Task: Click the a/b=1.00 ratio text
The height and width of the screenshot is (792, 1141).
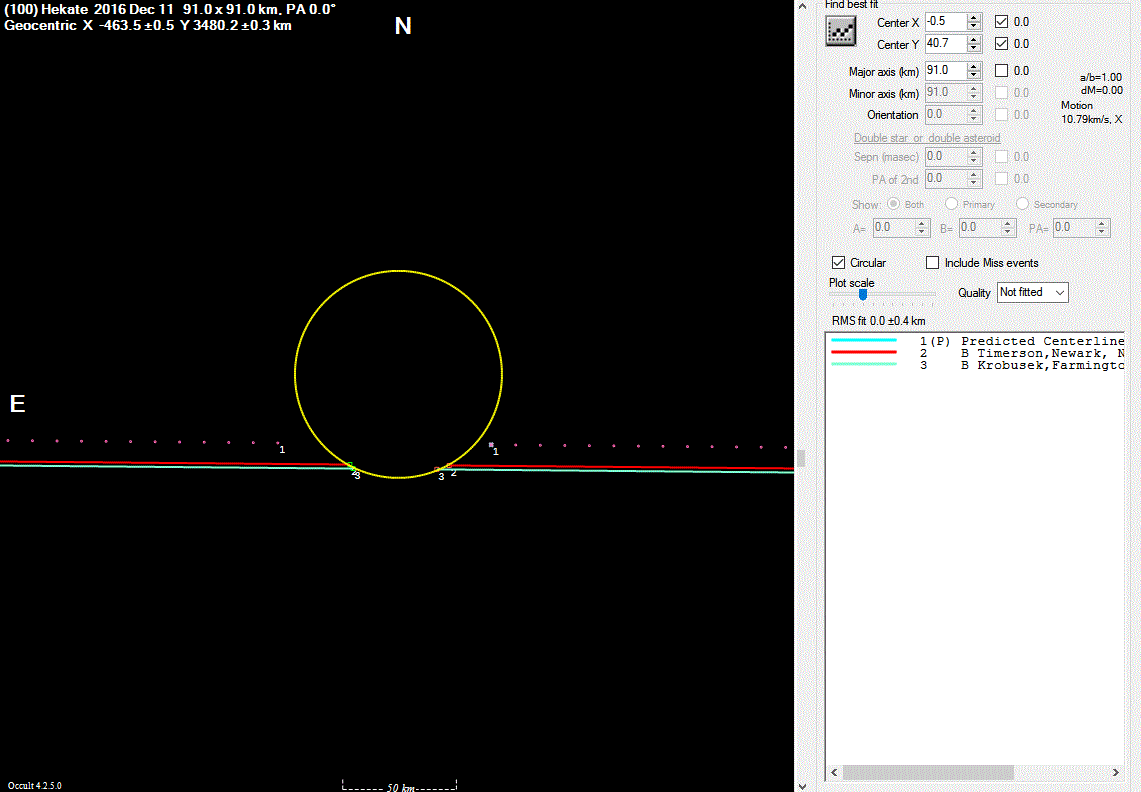Action: [1100, 77]
